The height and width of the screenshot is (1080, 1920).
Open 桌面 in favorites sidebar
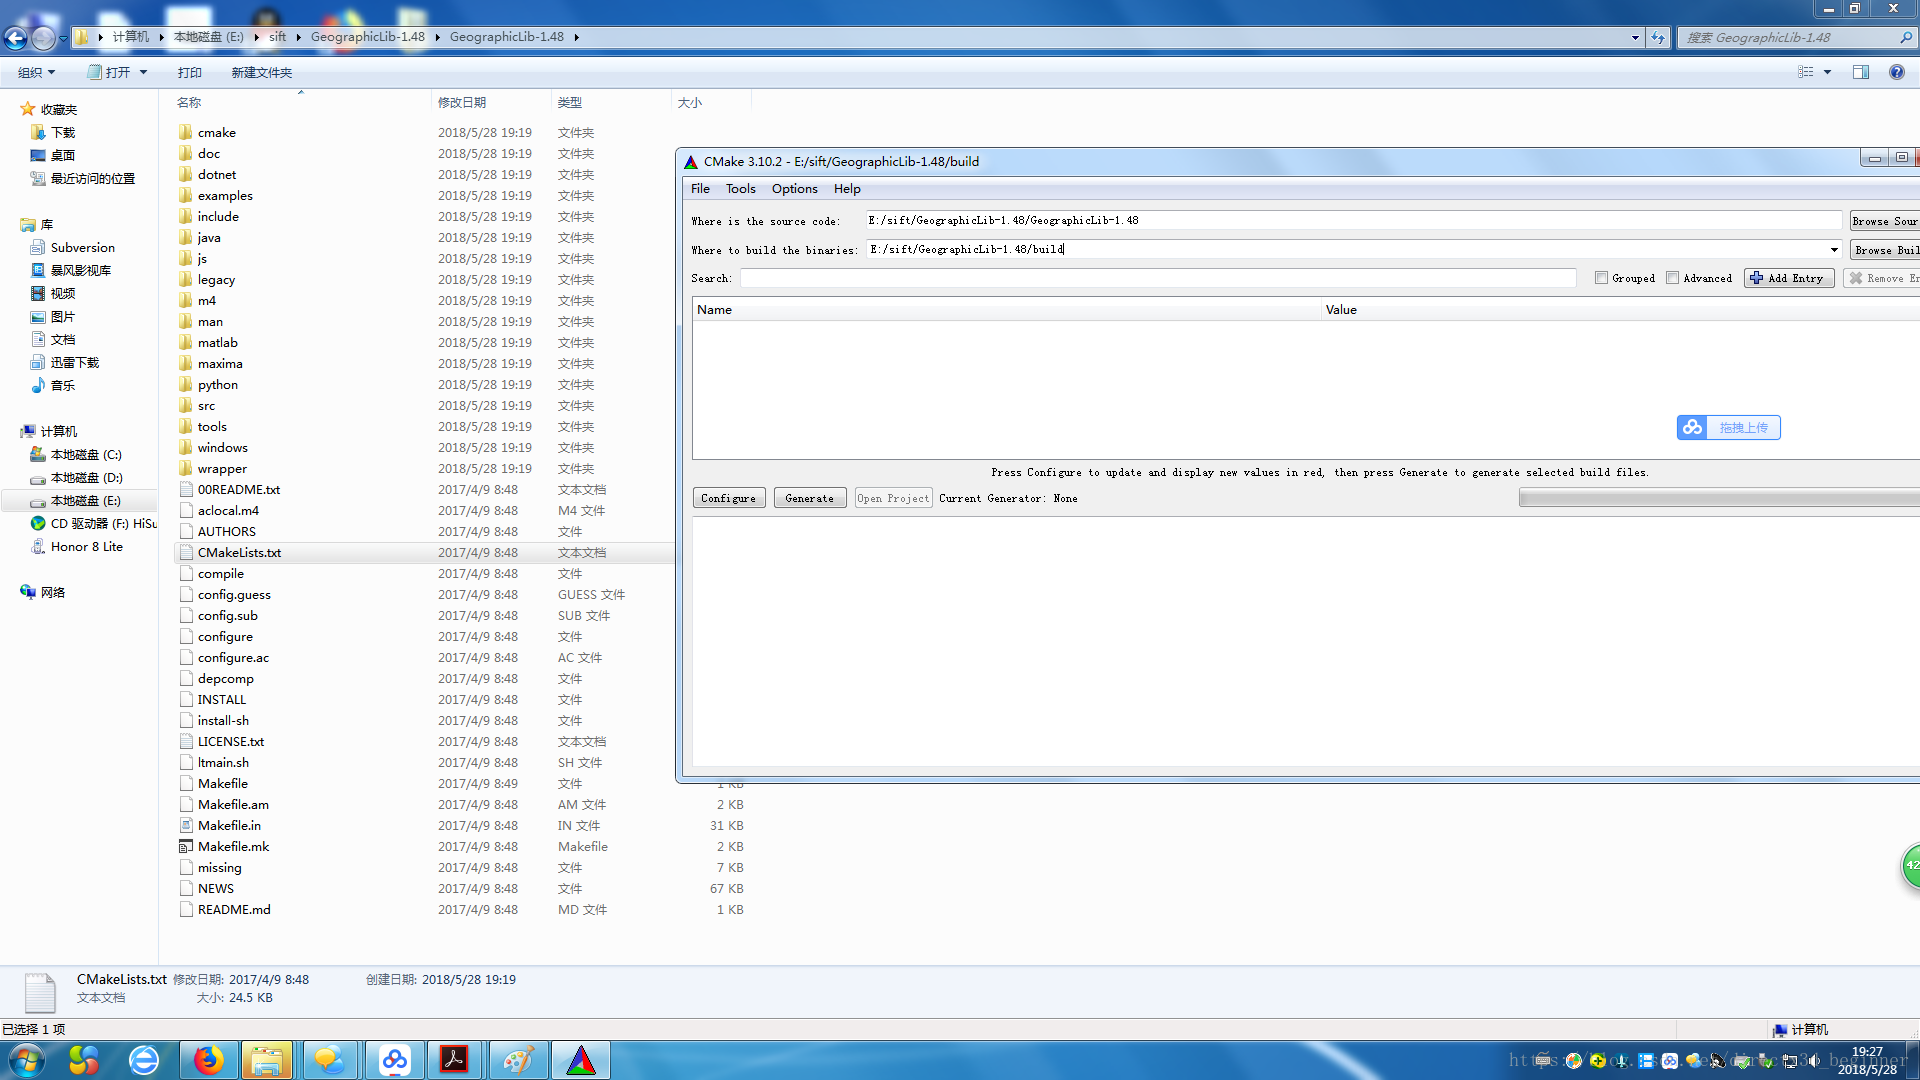coord(63,155)
